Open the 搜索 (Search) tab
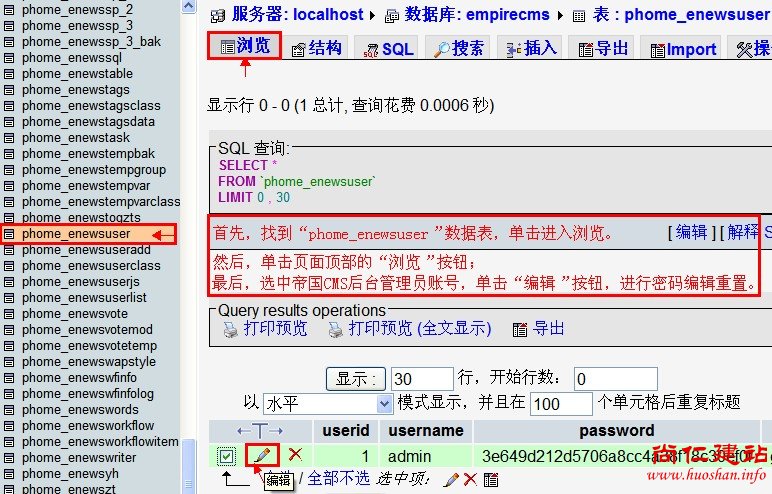This screenshot has width=772, height=494. pyautogui.click(x=458, y=48)
